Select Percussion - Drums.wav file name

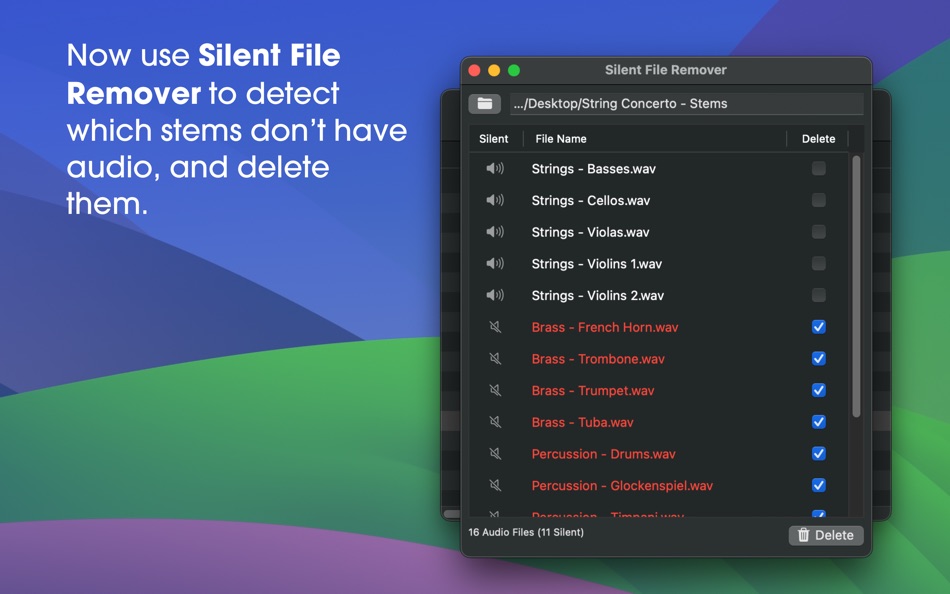pyautogui.click(x=603, y=454)
